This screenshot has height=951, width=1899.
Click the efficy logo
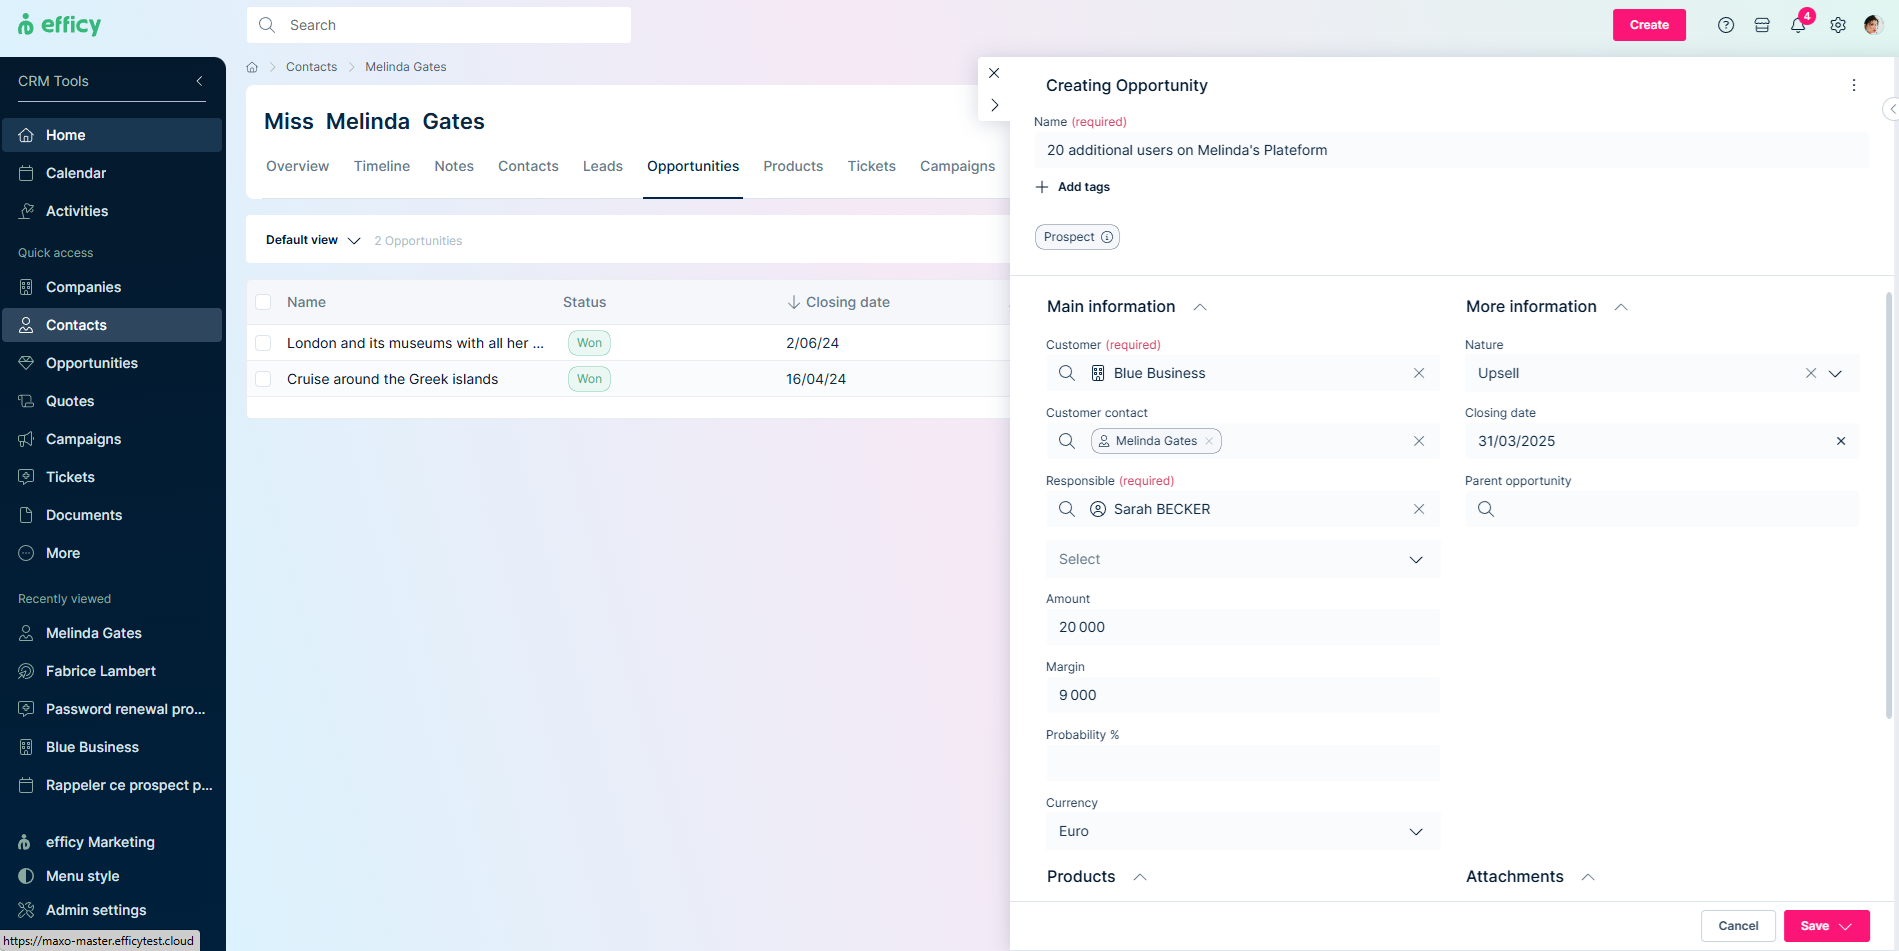pyautogui.click(x=59, y=25)
